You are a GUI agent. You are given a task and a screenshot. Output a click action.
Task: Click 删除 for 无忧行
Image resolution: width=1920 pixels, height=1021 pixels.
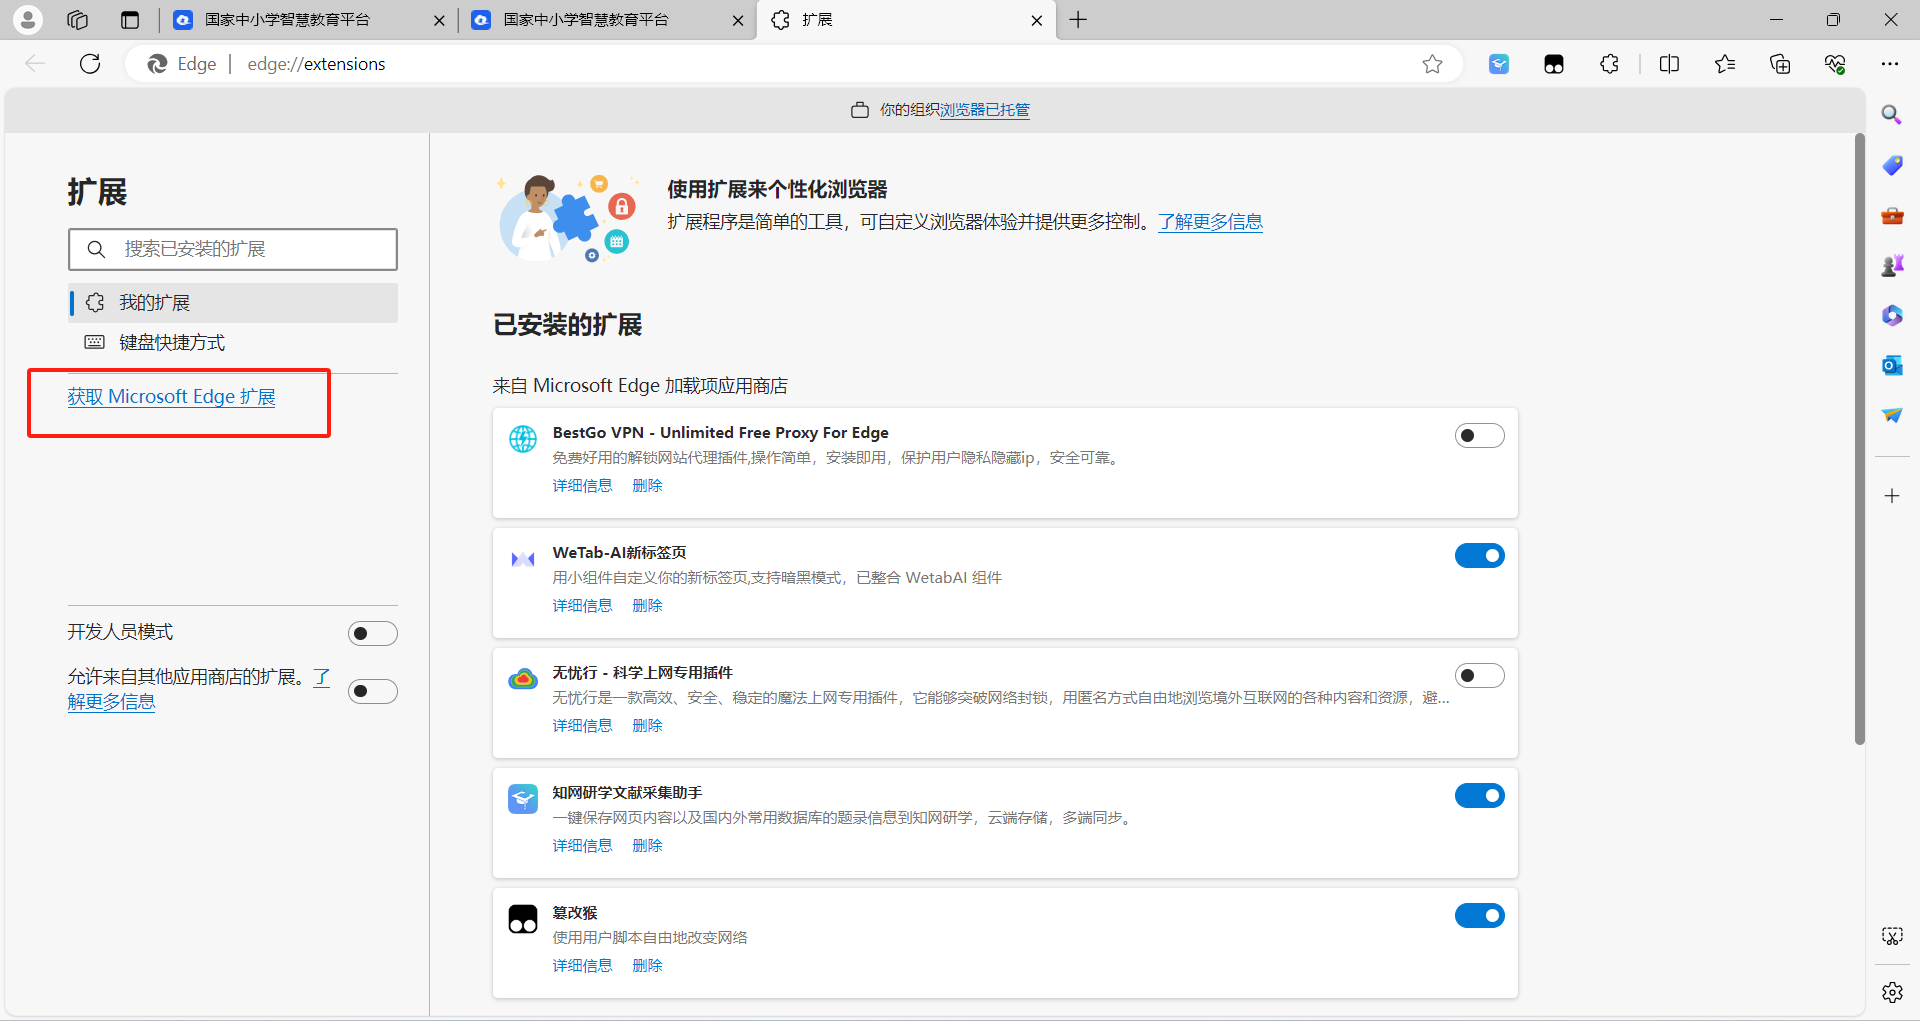coord(647,726)
